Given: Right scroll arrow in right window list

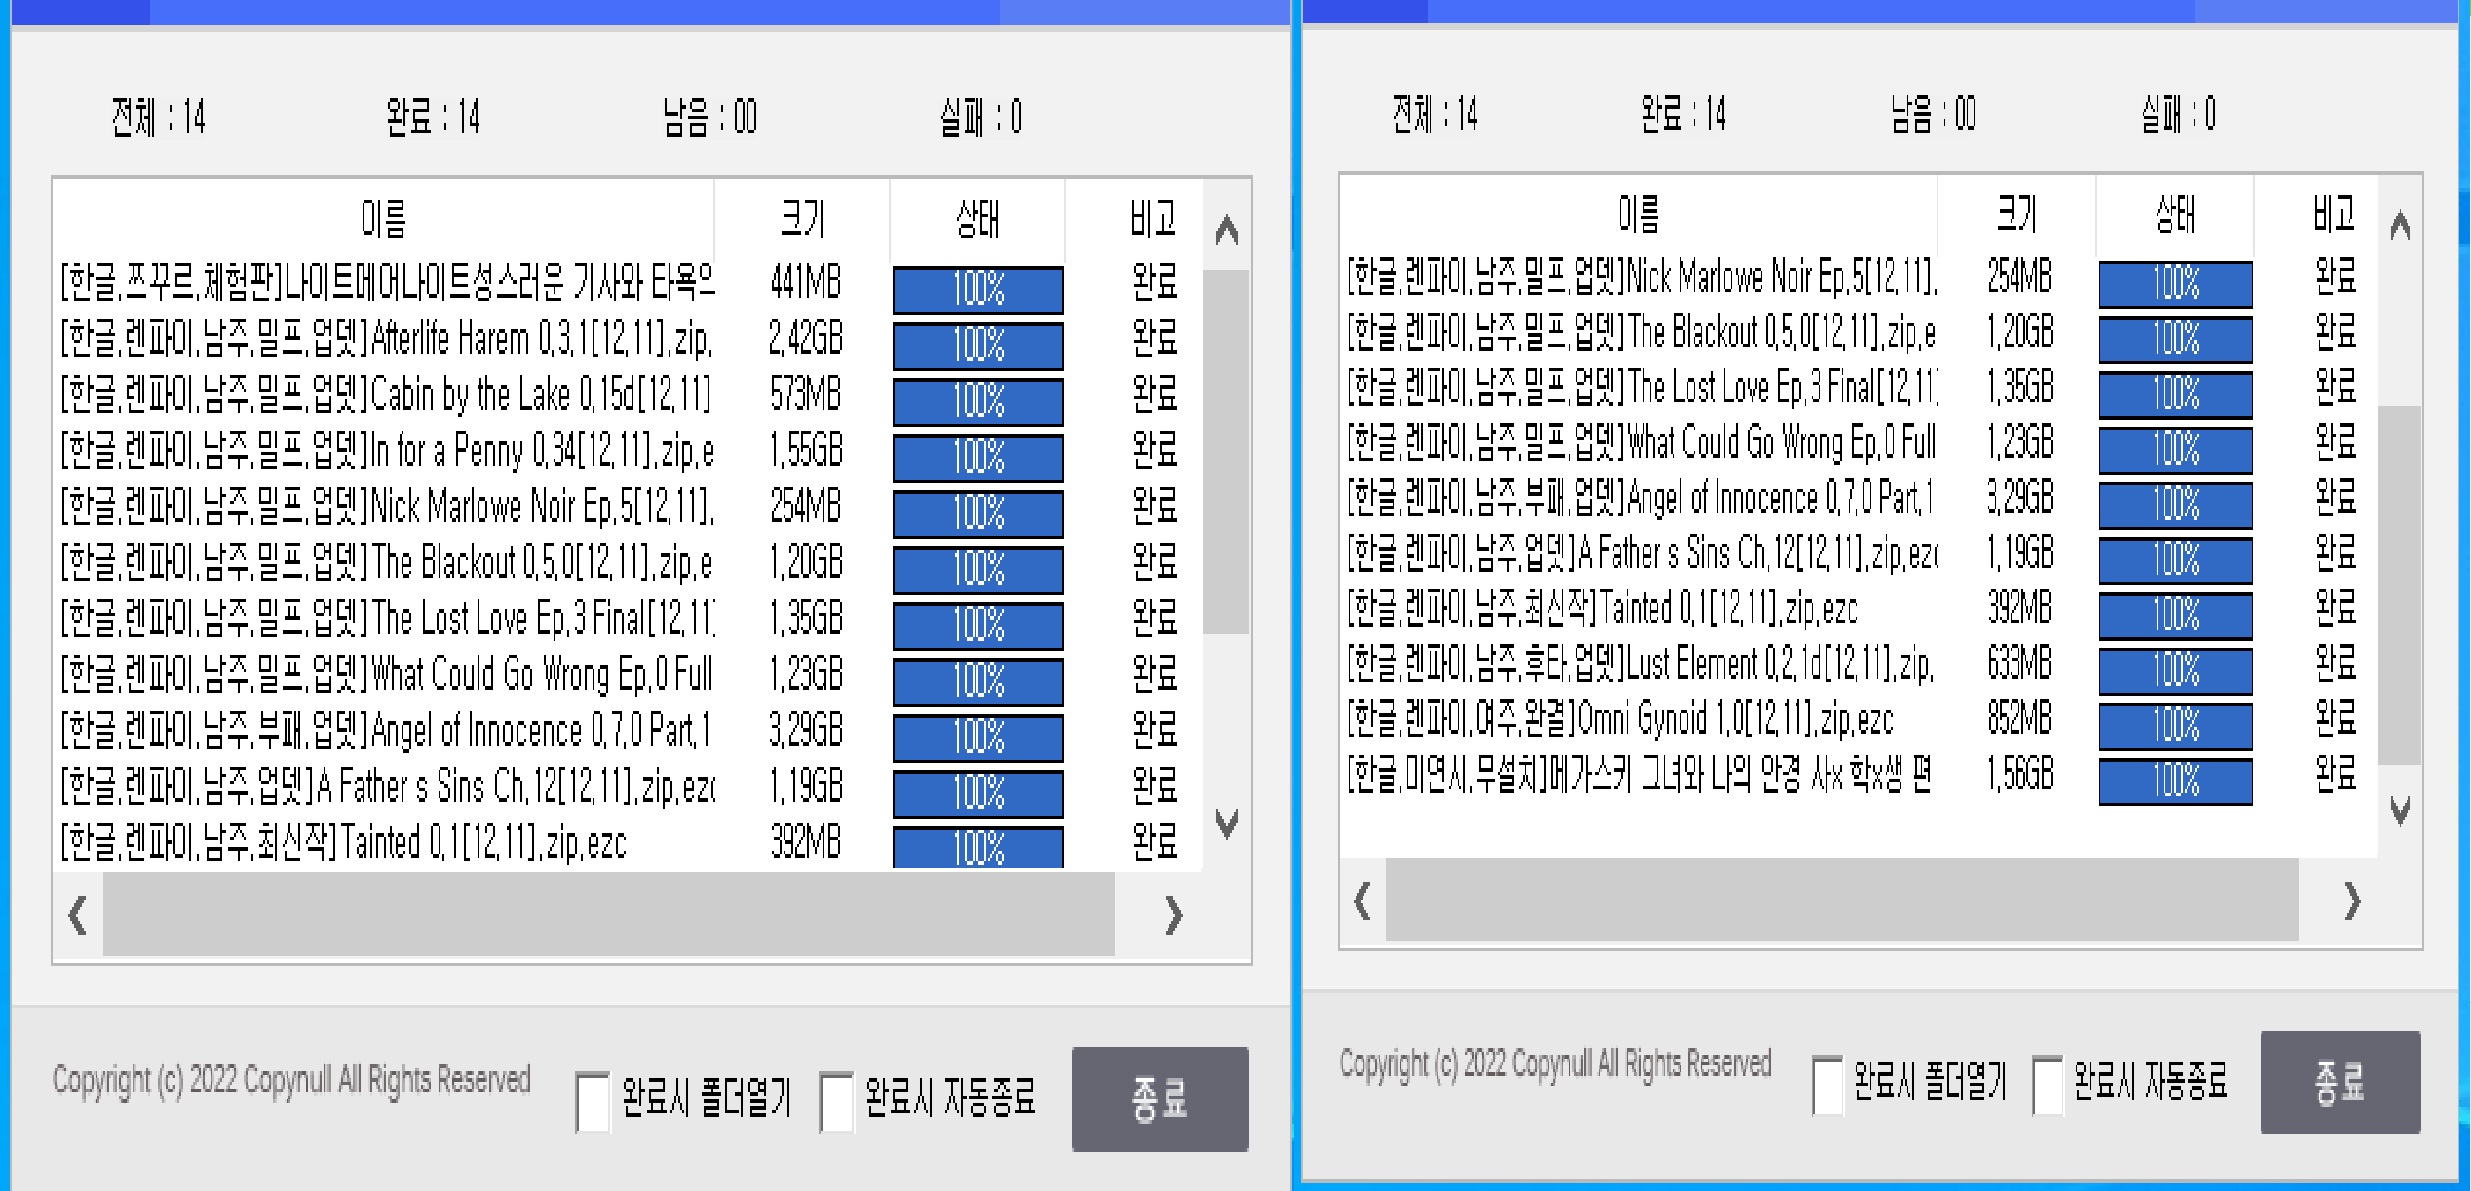Looking at the screenshot, I should point(2352,901).
